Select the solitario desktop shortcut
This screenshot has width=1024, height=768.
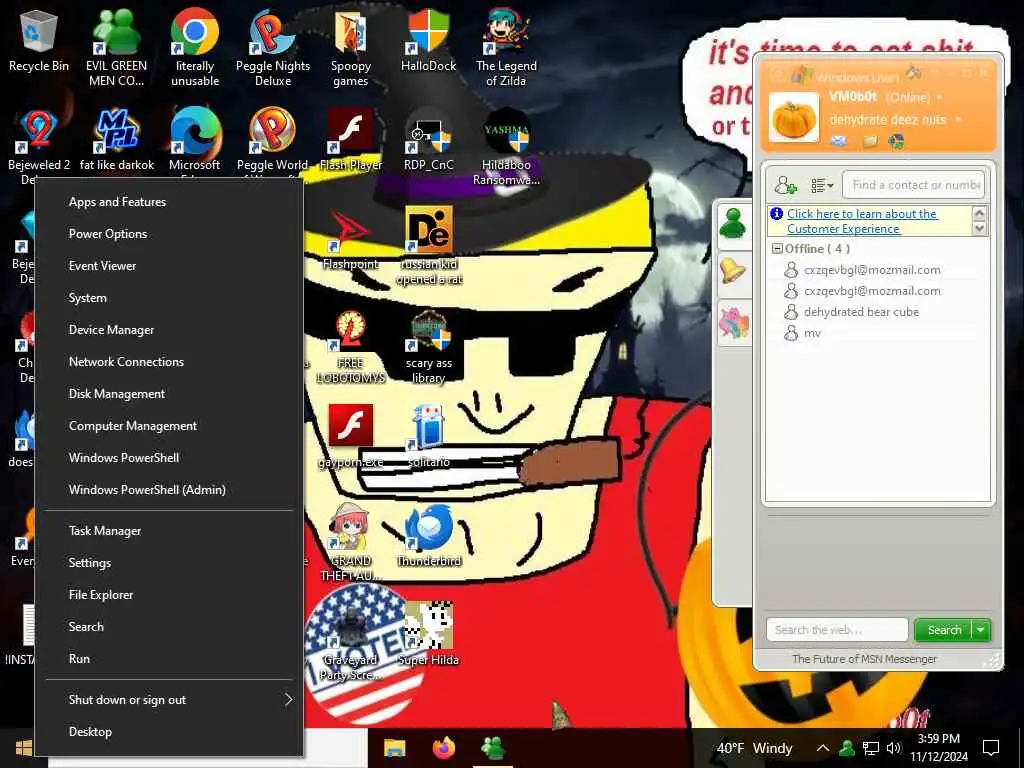[428, 436]
